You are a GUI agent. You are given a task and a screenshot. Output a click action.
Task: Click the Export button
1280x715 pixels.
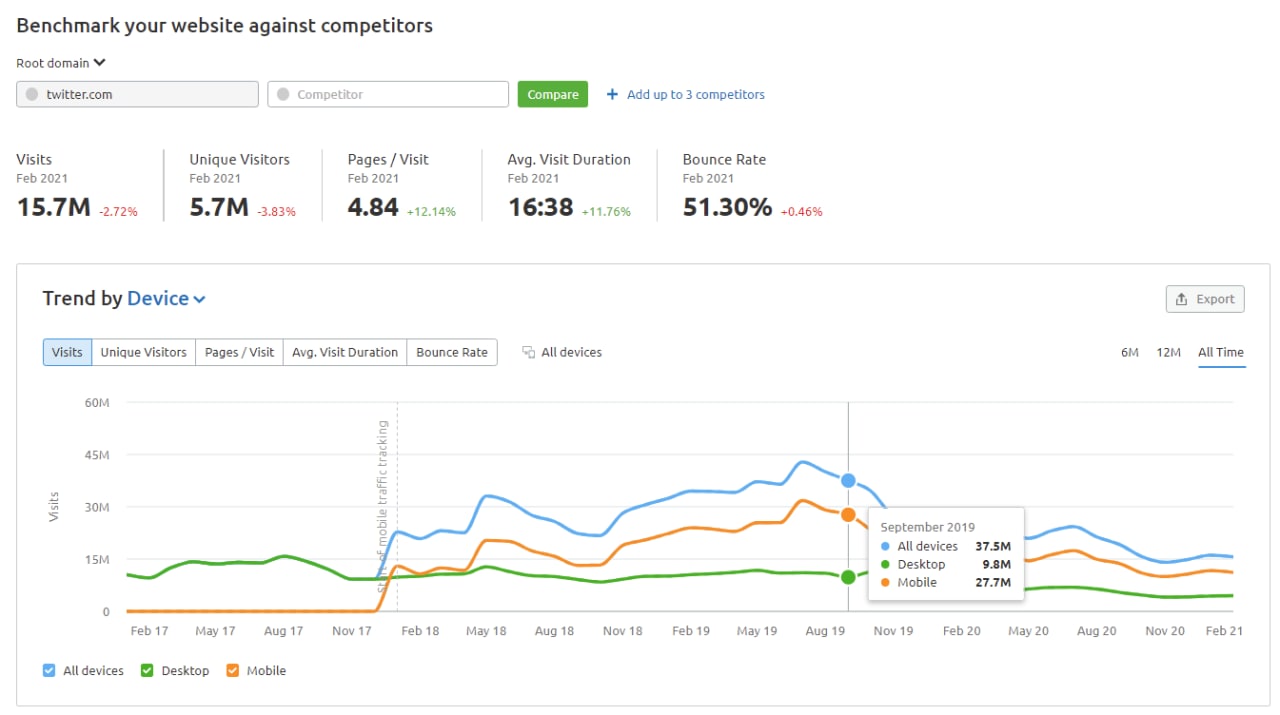[1205, 299]
